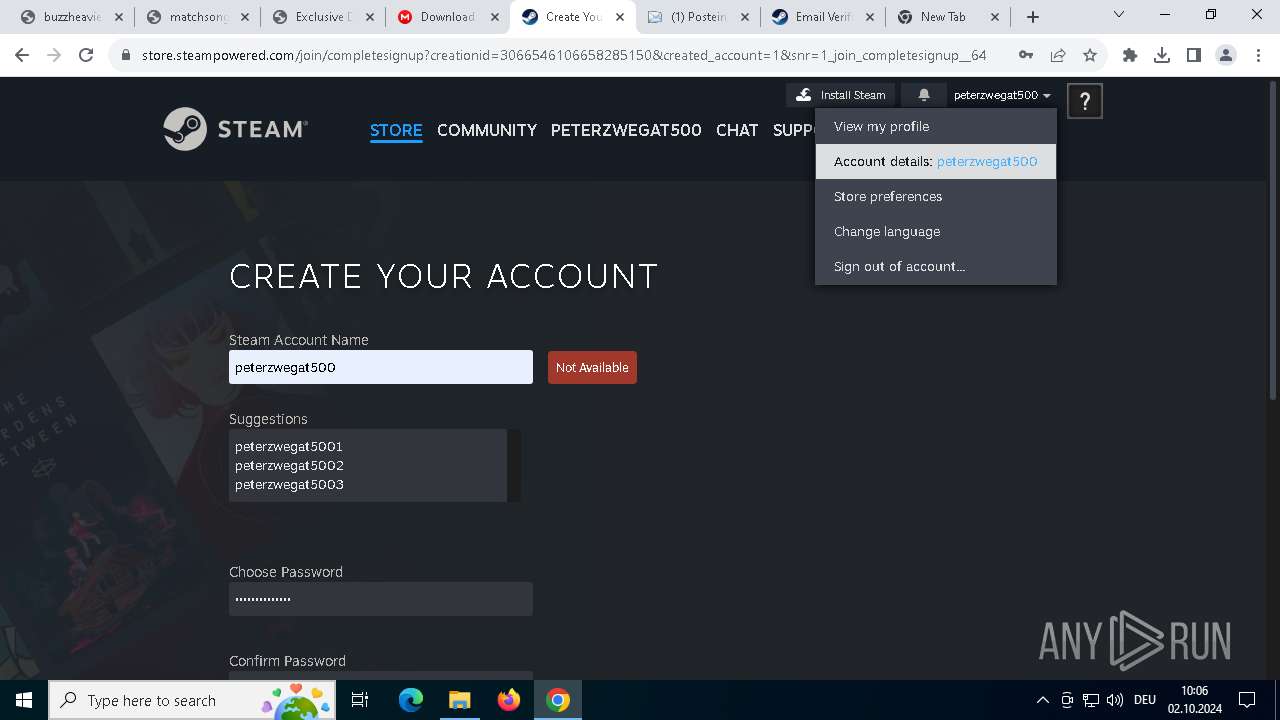Image resolution: width=1280 pixels, height=720 pixels.
Task: Focus the Steam Account Name field
Action: pyautogui.click(x=381, y=367)
